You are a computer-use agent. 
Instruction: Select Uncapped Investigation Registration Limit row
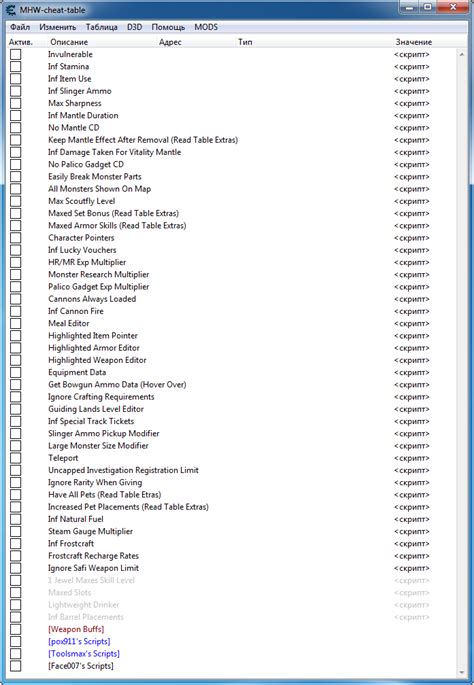click(123, 470)
